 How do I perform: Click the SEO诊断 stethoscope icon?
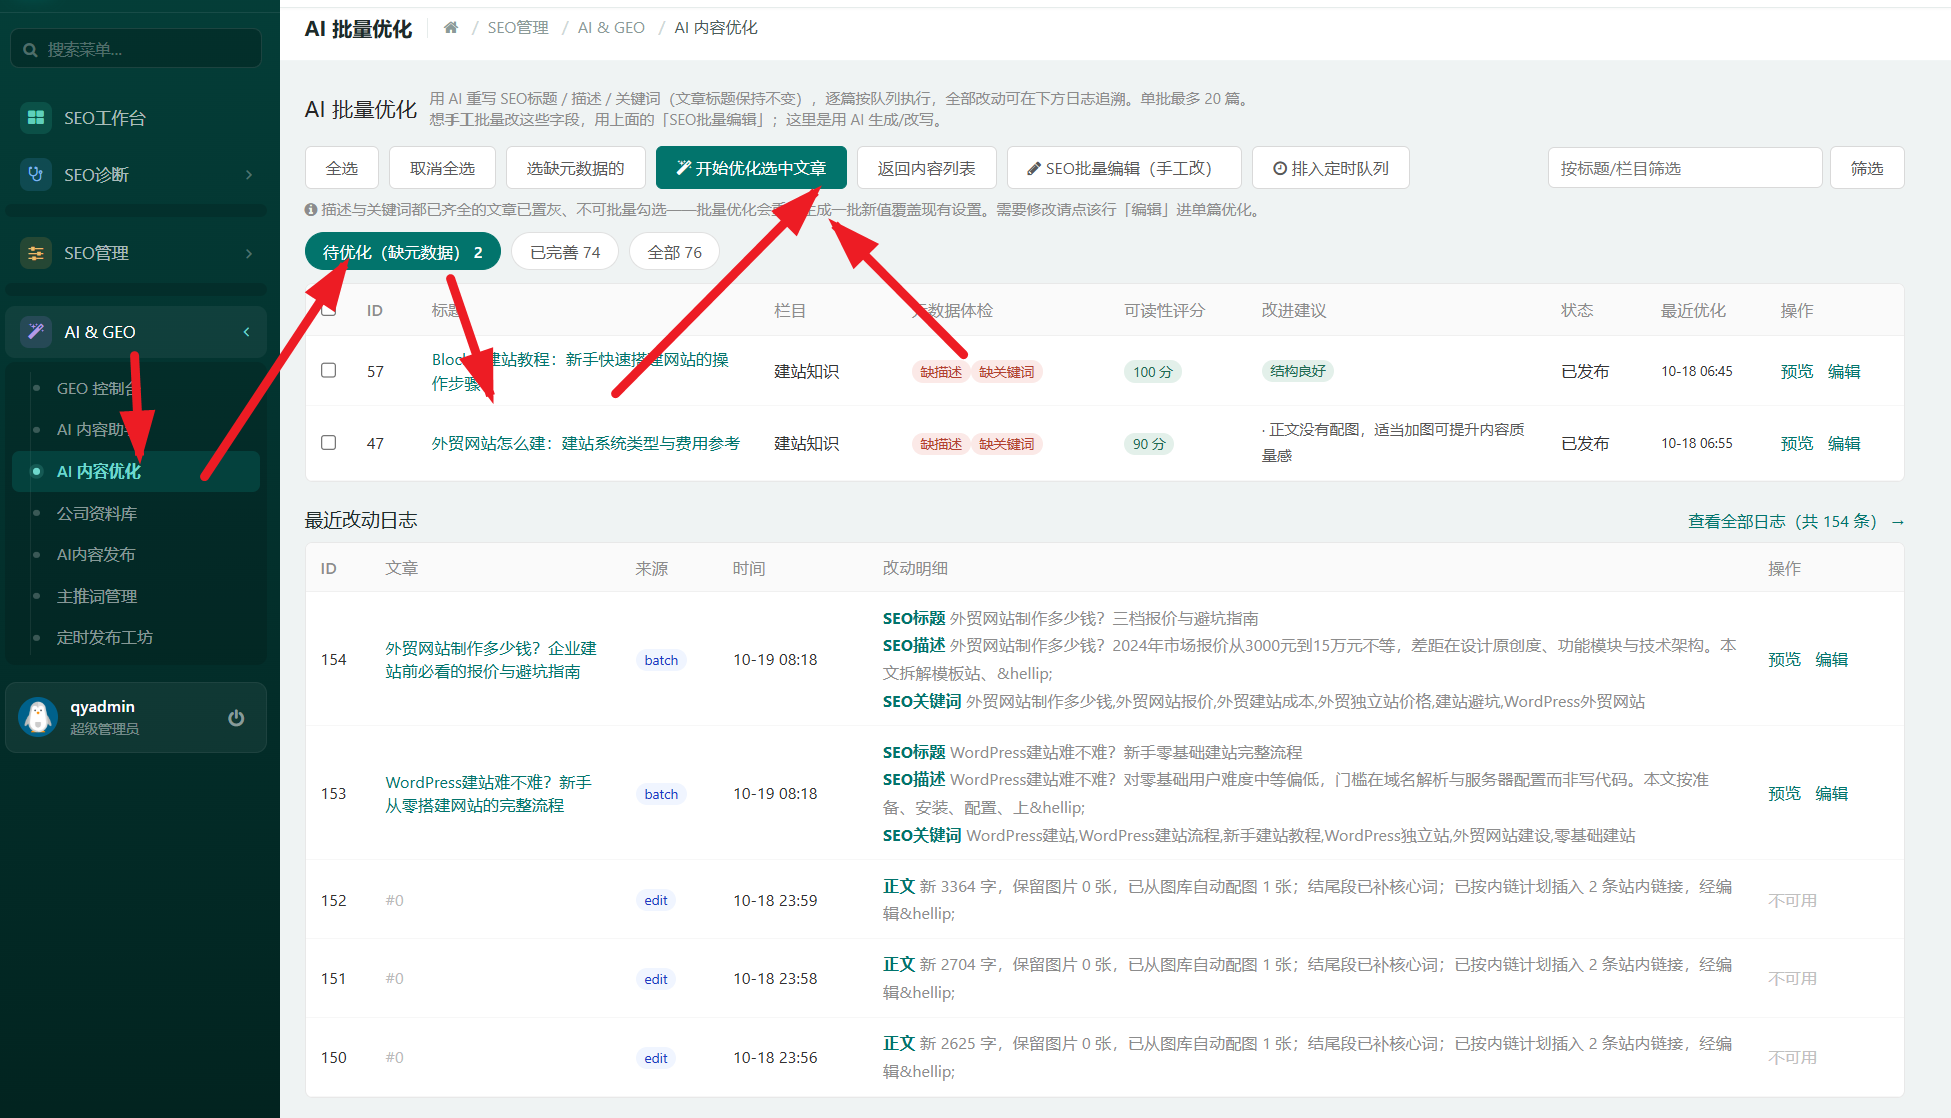point(36,174)
